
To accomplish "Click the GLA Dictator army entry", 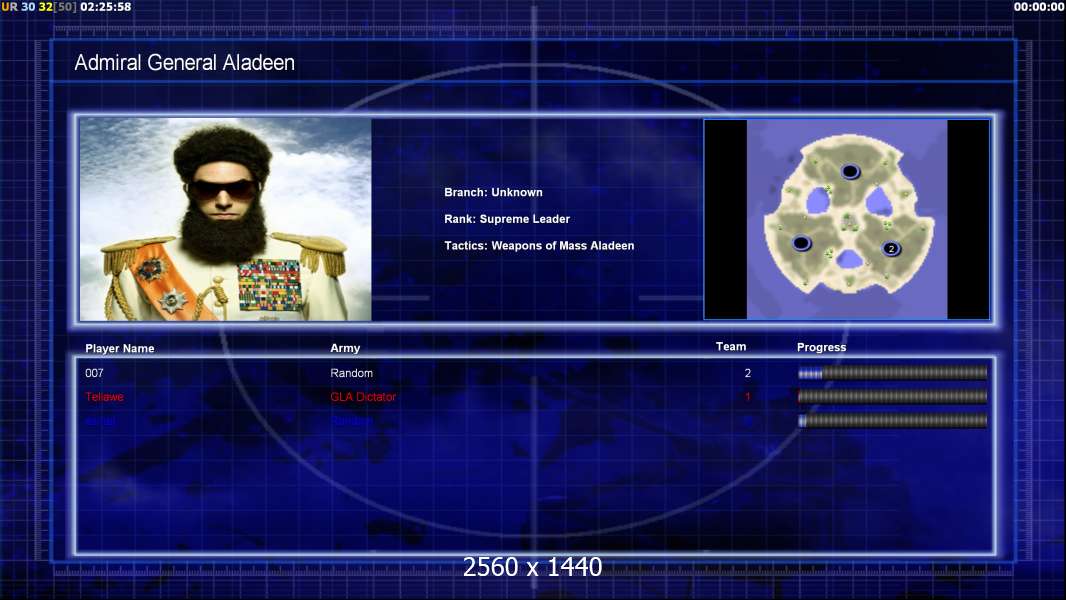I will (363, 397).
